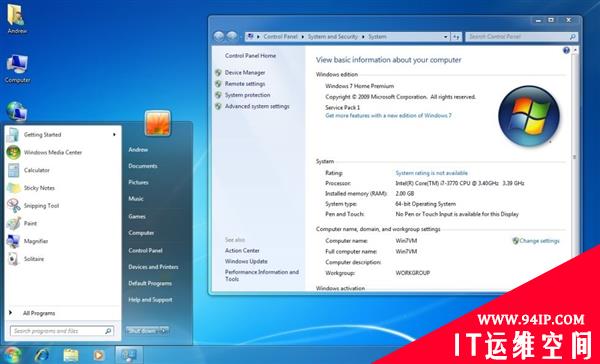The width and height of the screenshot is (600, 364).
Task: Open Devices and Printers
Action: pos(153,267)
